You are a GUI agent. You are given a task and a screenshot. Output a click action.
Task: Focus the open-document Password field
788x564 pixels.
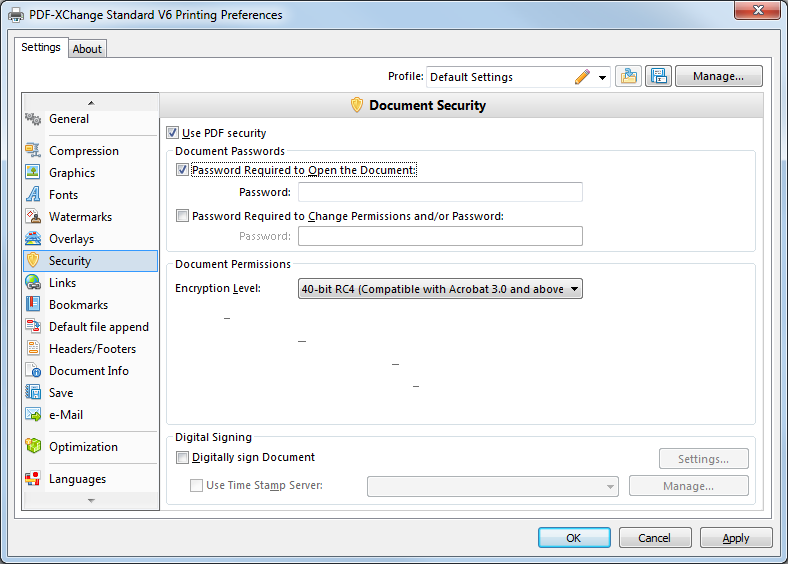[x=440, y=192]
